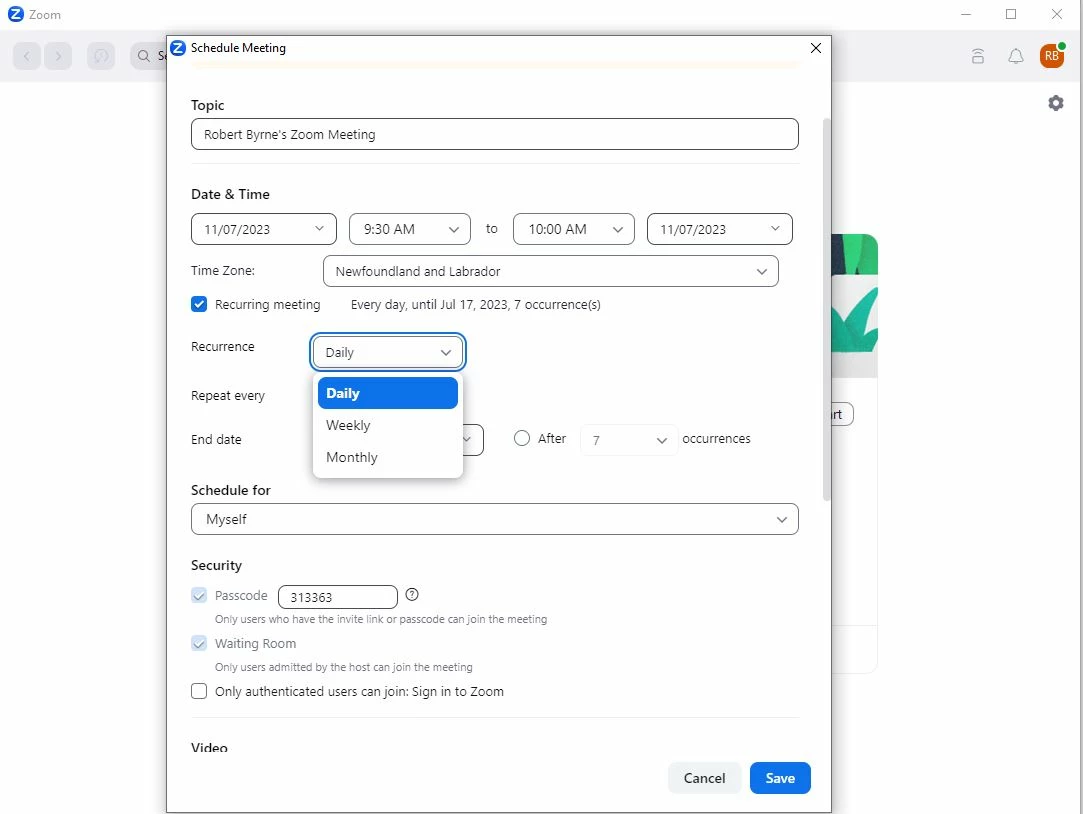Toggle the Waiting Room checkbox

(199, 643)
